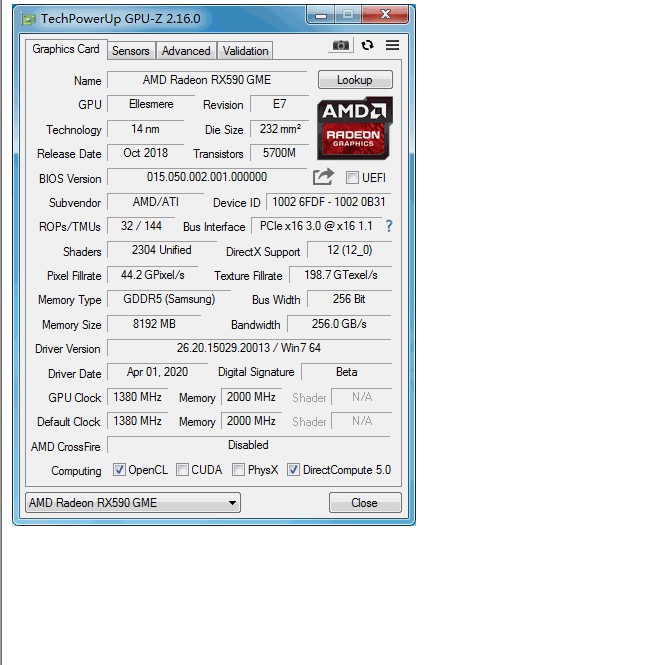
Task: Click Memory 2000 MHz in Default Clock row
Action: (251, 421)
